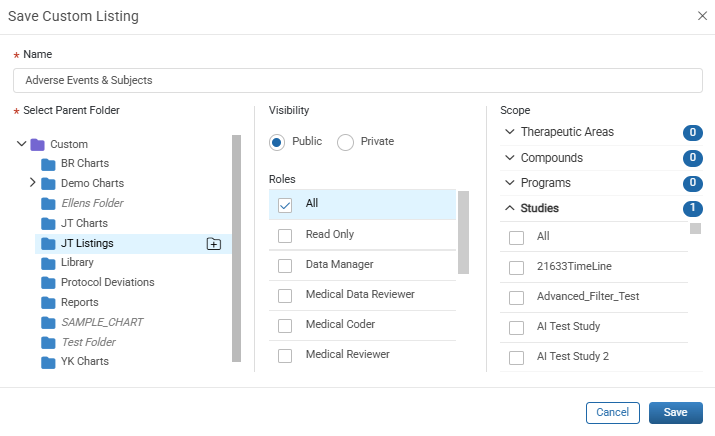Select the YK Charts folder icon
Screen dimensions: 715x436
click(x=48, y=362)
